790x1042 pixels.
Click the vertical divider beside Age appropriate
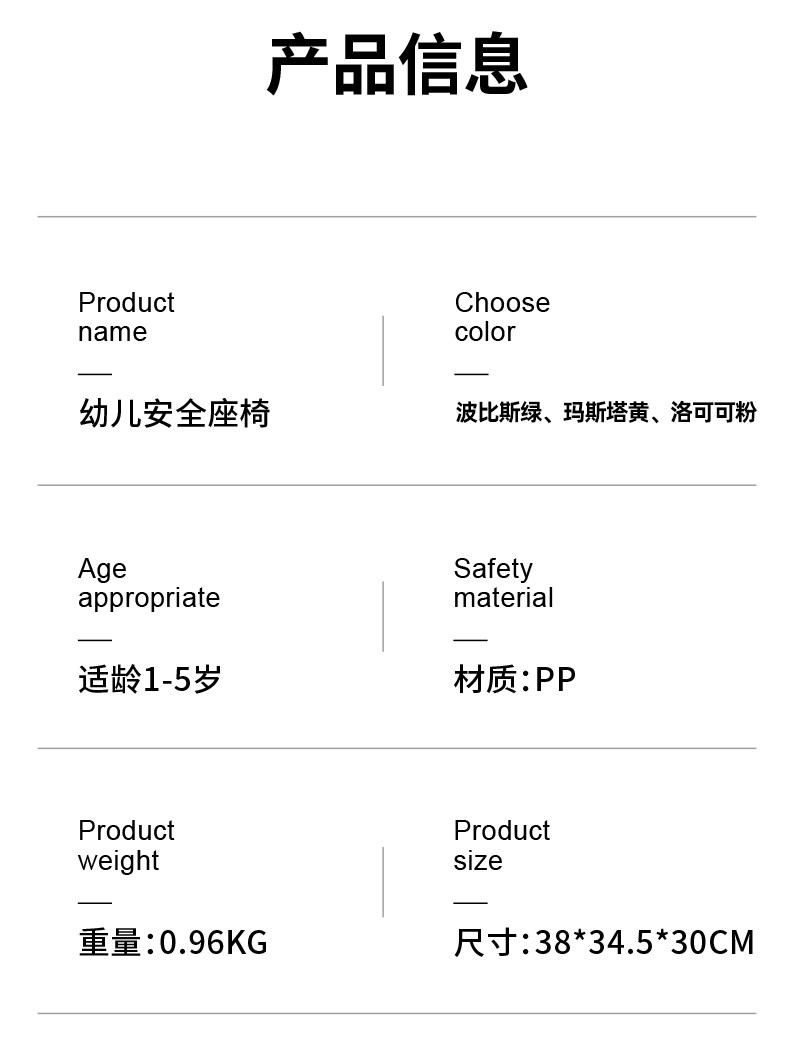tap(383, 616)
